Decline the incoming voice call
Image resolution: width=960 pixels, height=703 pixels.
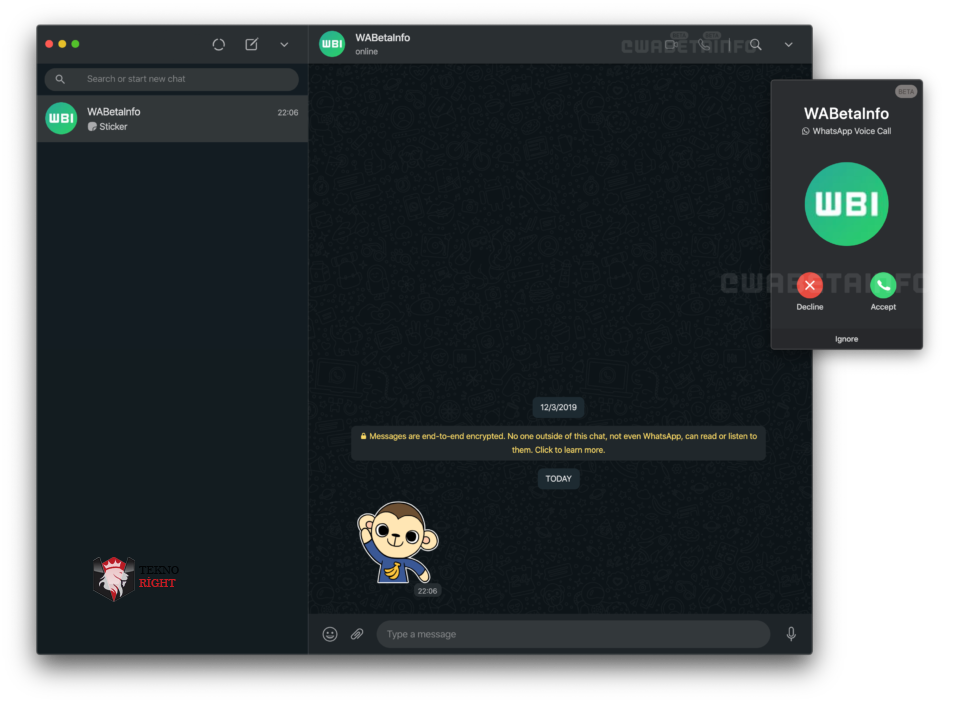809,285
